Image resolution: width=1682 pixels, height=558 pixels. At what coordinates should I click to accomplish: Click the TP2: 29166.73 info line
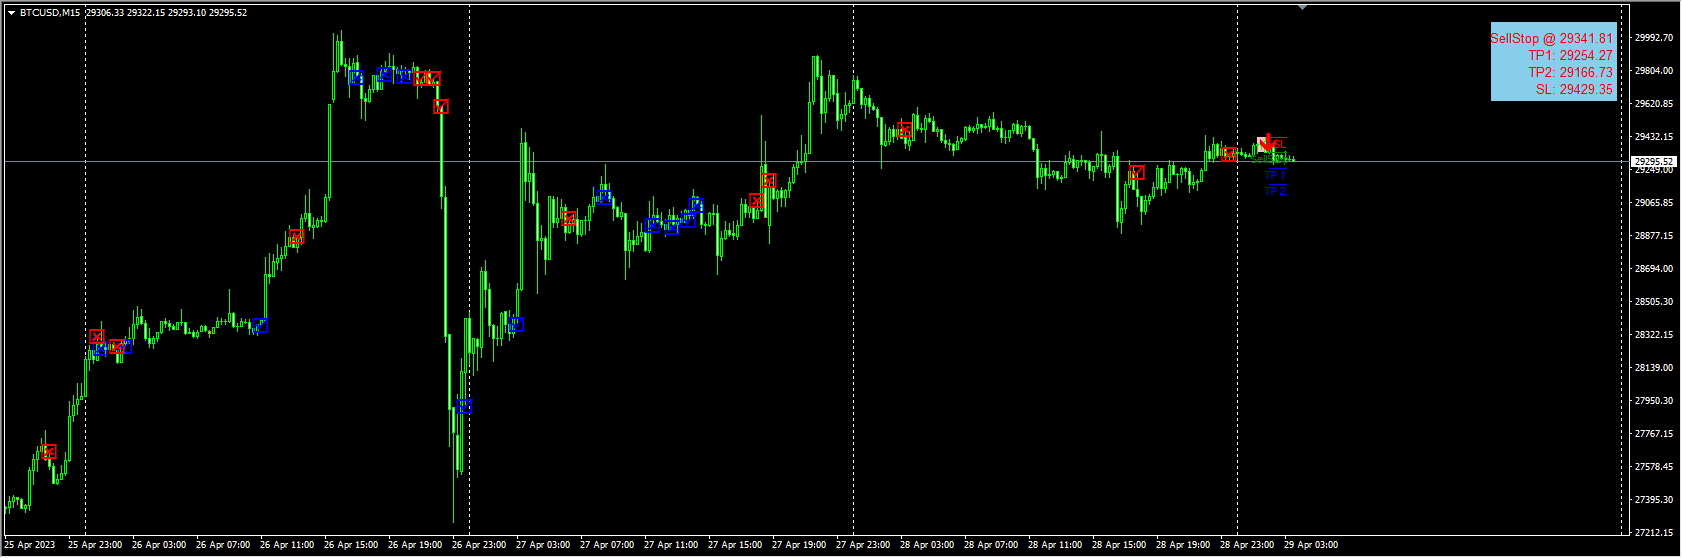[x=1570, y=72]
